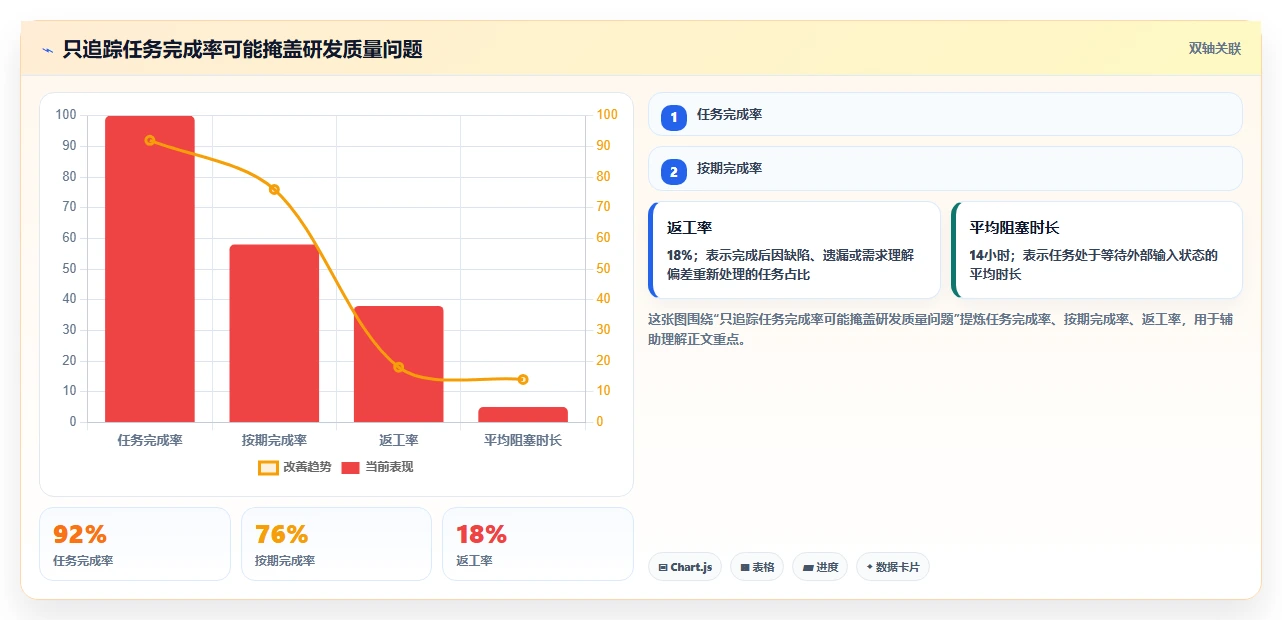Click the 表格 tag text
Screen dimensions: 1282x620
pos(764,567)
